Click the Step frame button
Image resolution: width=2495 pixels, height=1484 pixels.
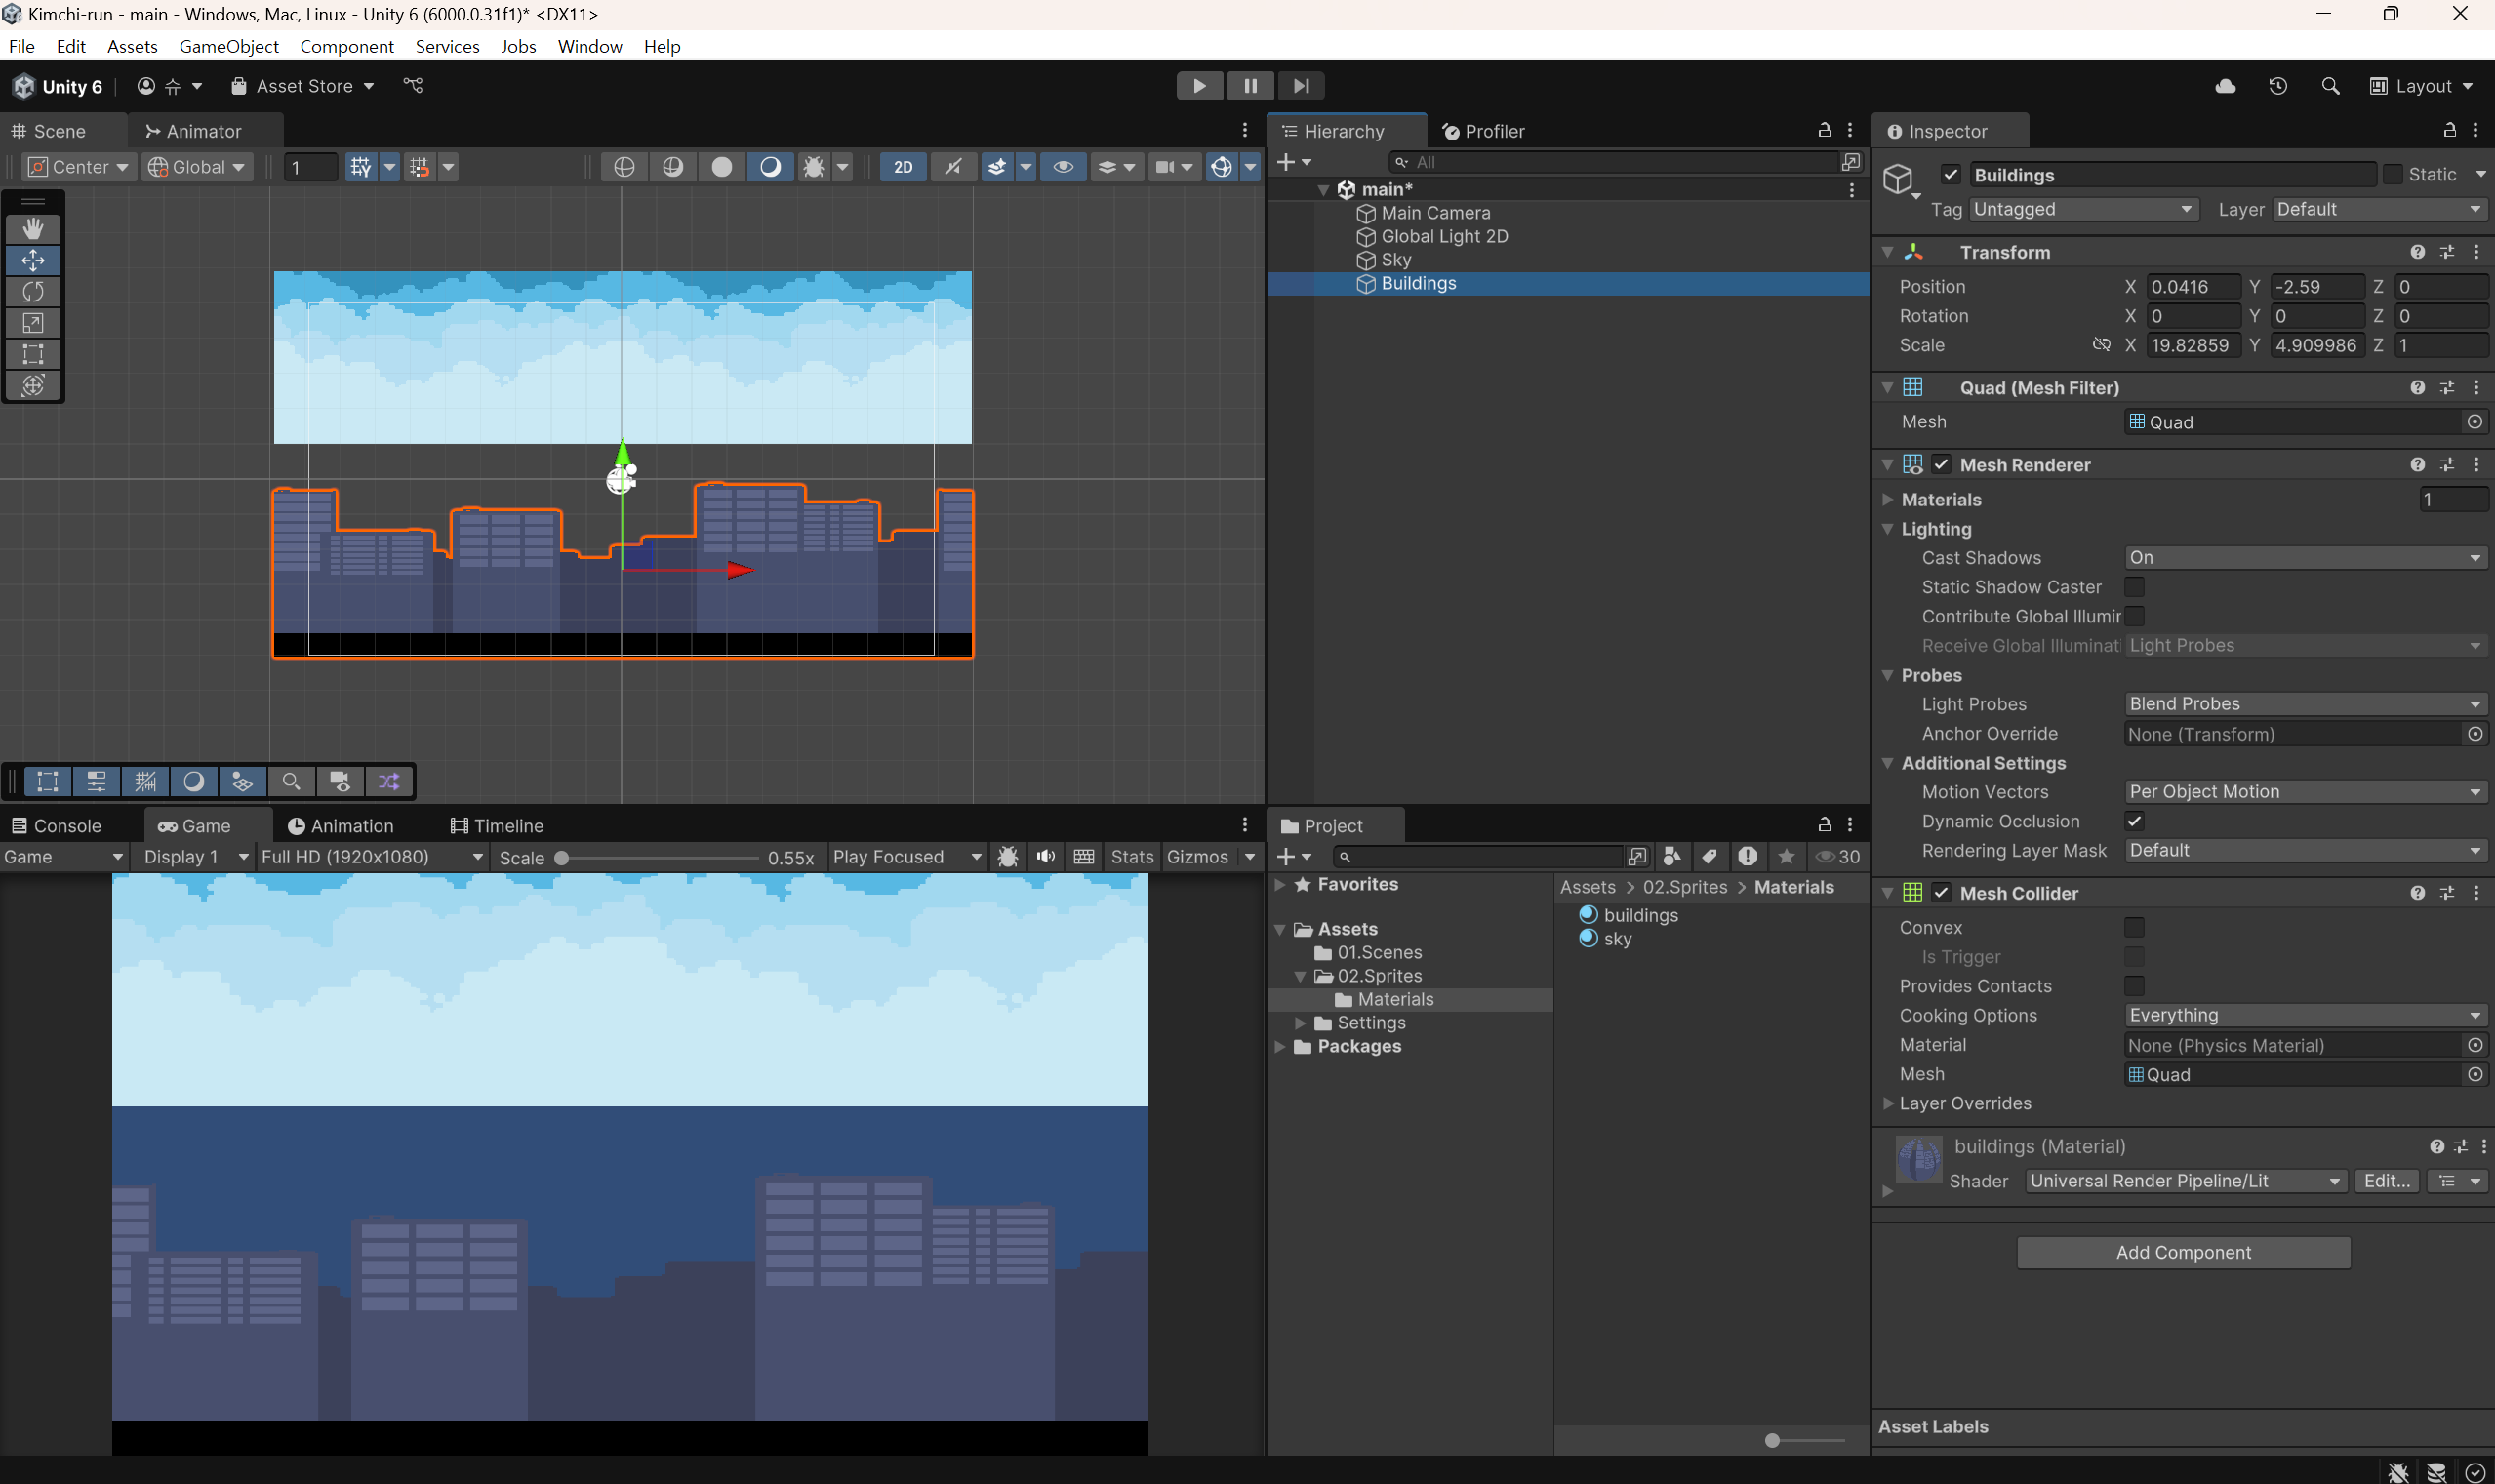point(1300,86)
